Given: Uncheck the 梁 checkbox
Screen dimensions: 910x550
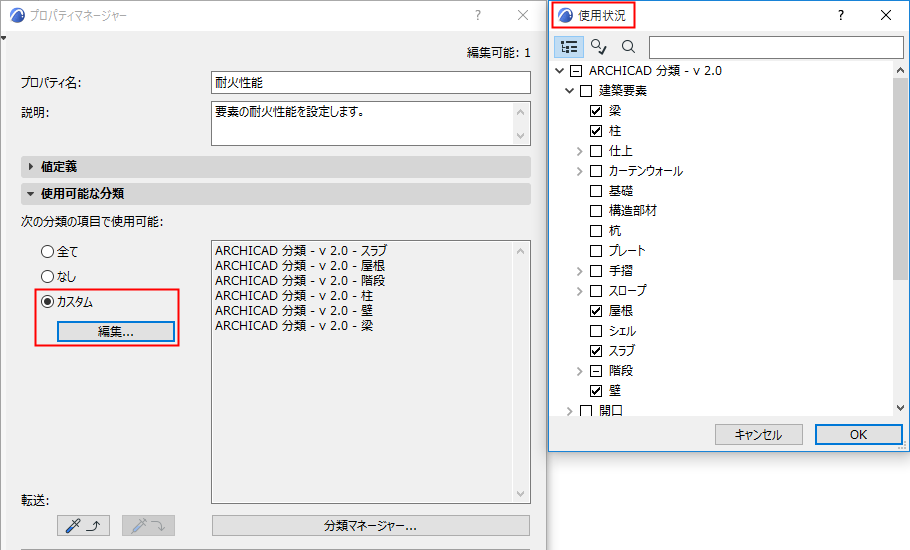Looking at the screenshot, I should pyautogui.click(x=596, y=111).
